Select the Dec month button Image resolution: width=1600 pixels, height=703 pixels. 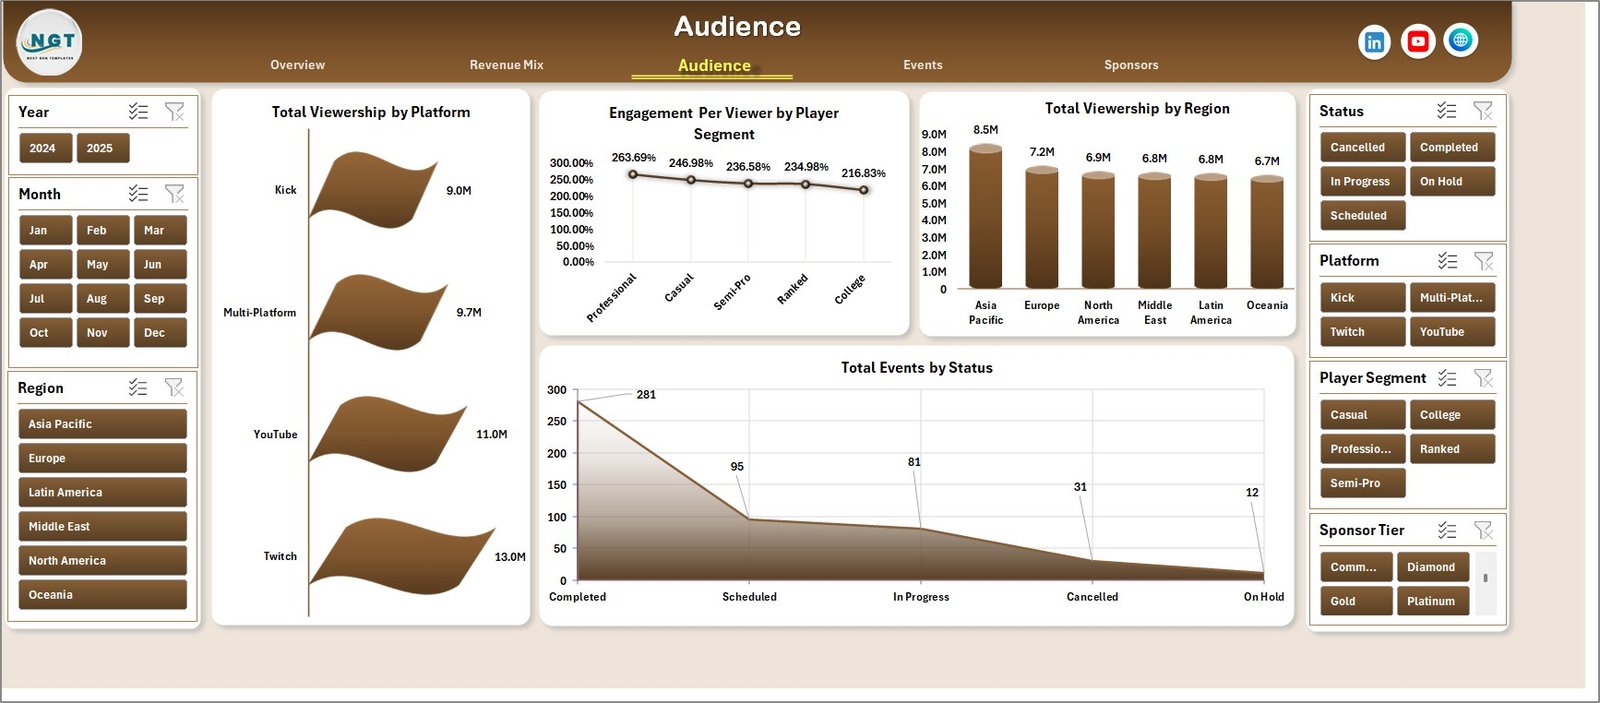click(x=160, y=332)
